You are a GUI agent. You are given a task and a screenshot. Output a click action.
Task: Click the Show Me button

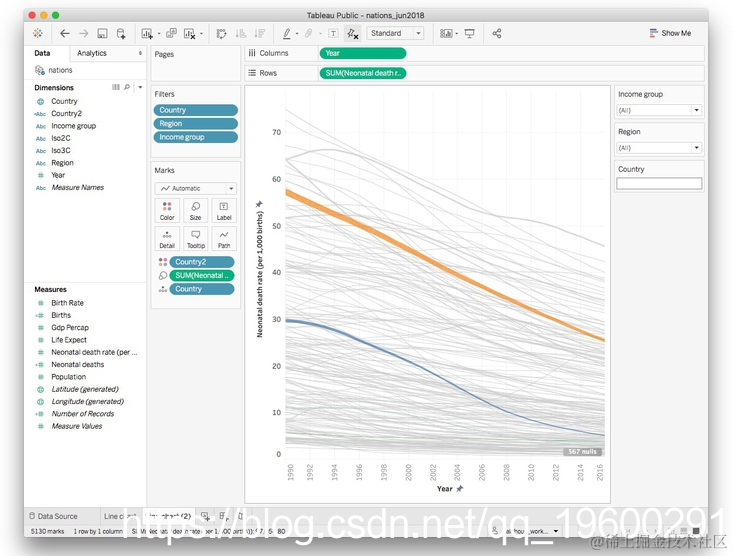(x=670, y=33)
